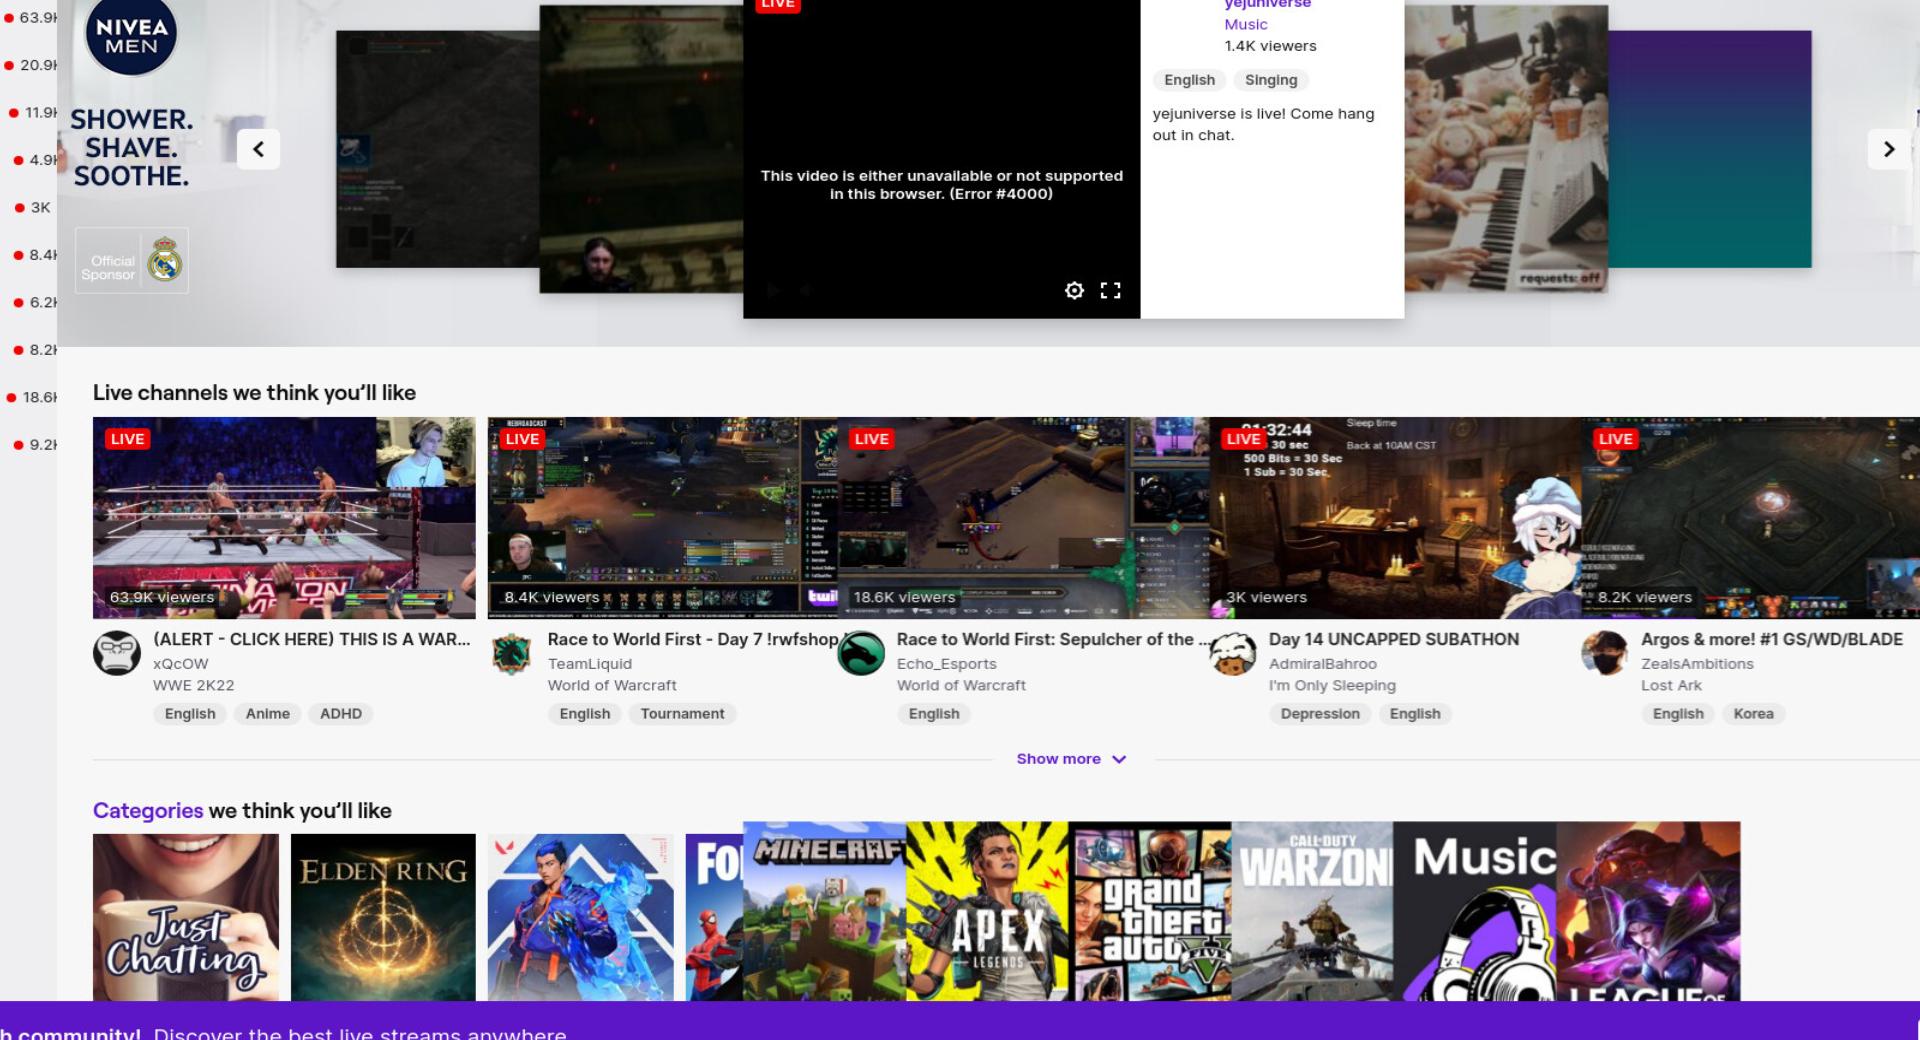Select ADHD tag on xQcOW stream
The height and width of the screenshot is (1040, 1920).
click(x=341, y=714)
